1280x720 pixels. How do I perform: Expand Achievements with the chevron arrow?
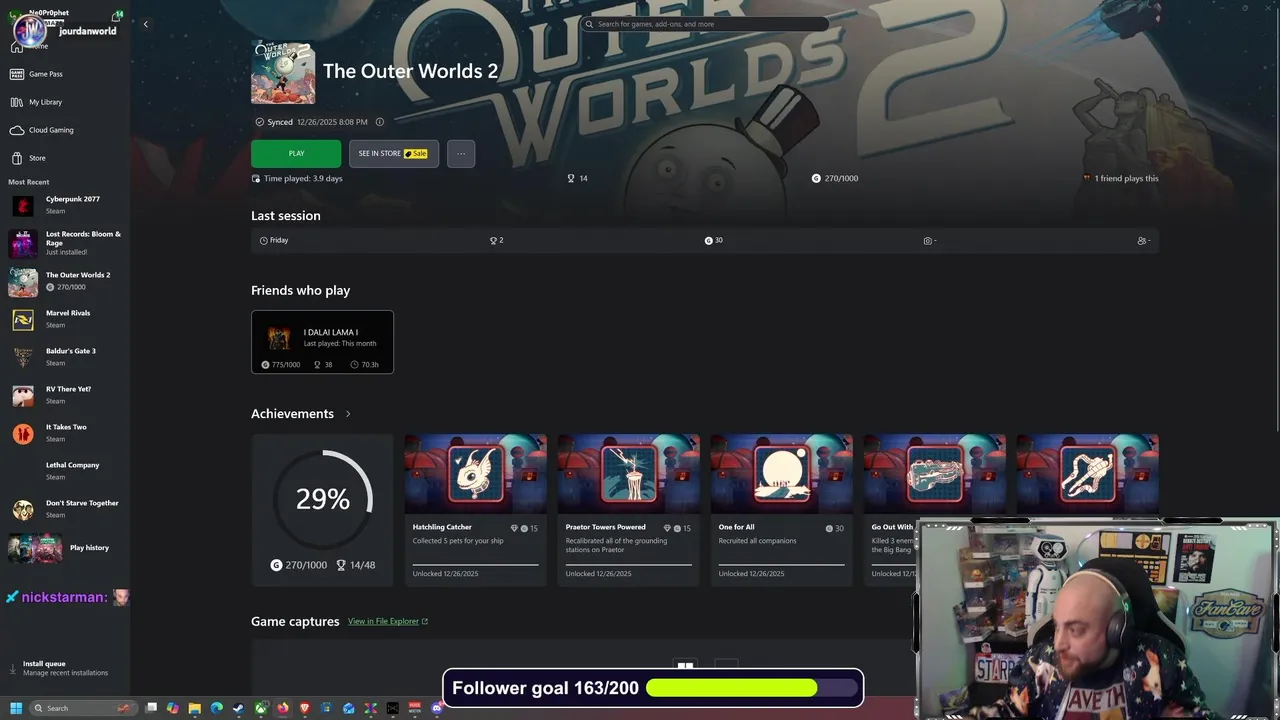[348, 414]
